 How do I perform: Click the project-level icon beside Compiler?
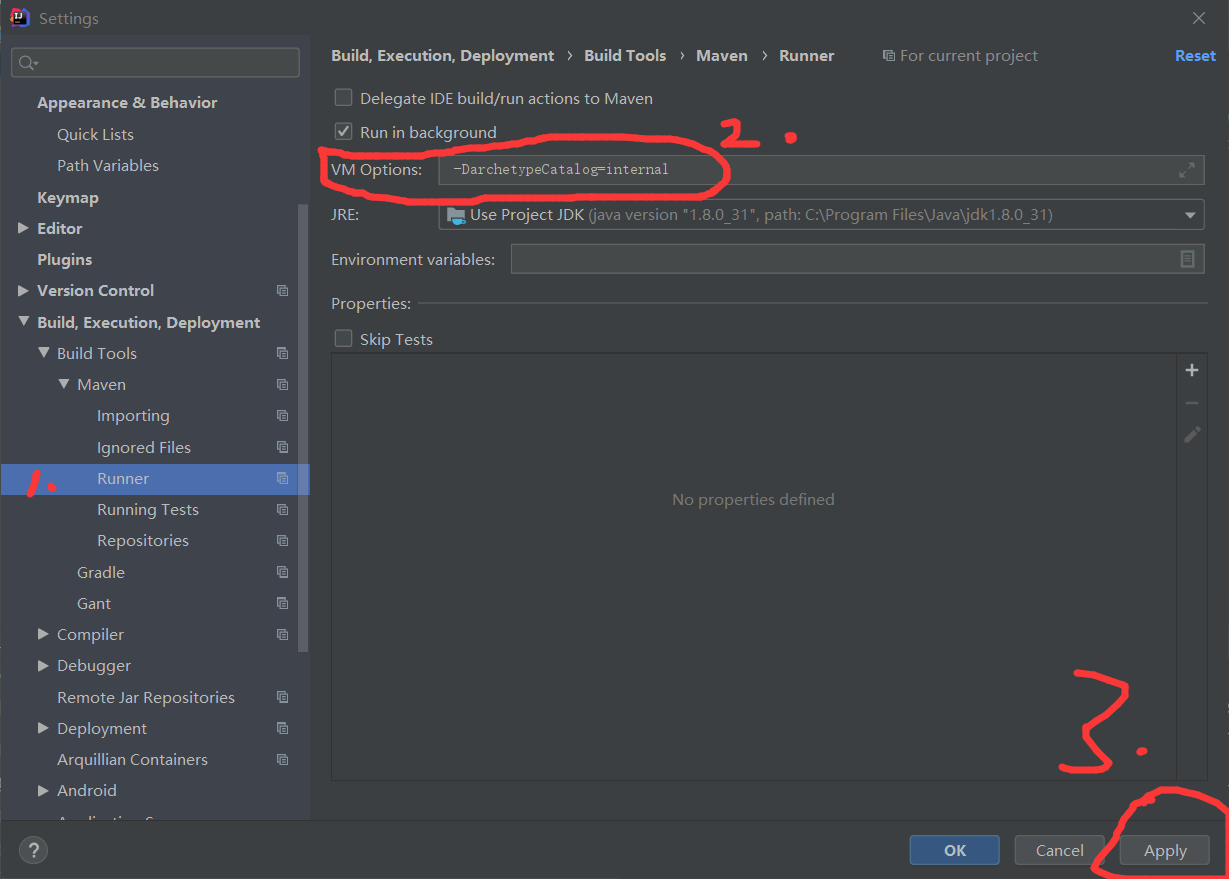point(282,634)
